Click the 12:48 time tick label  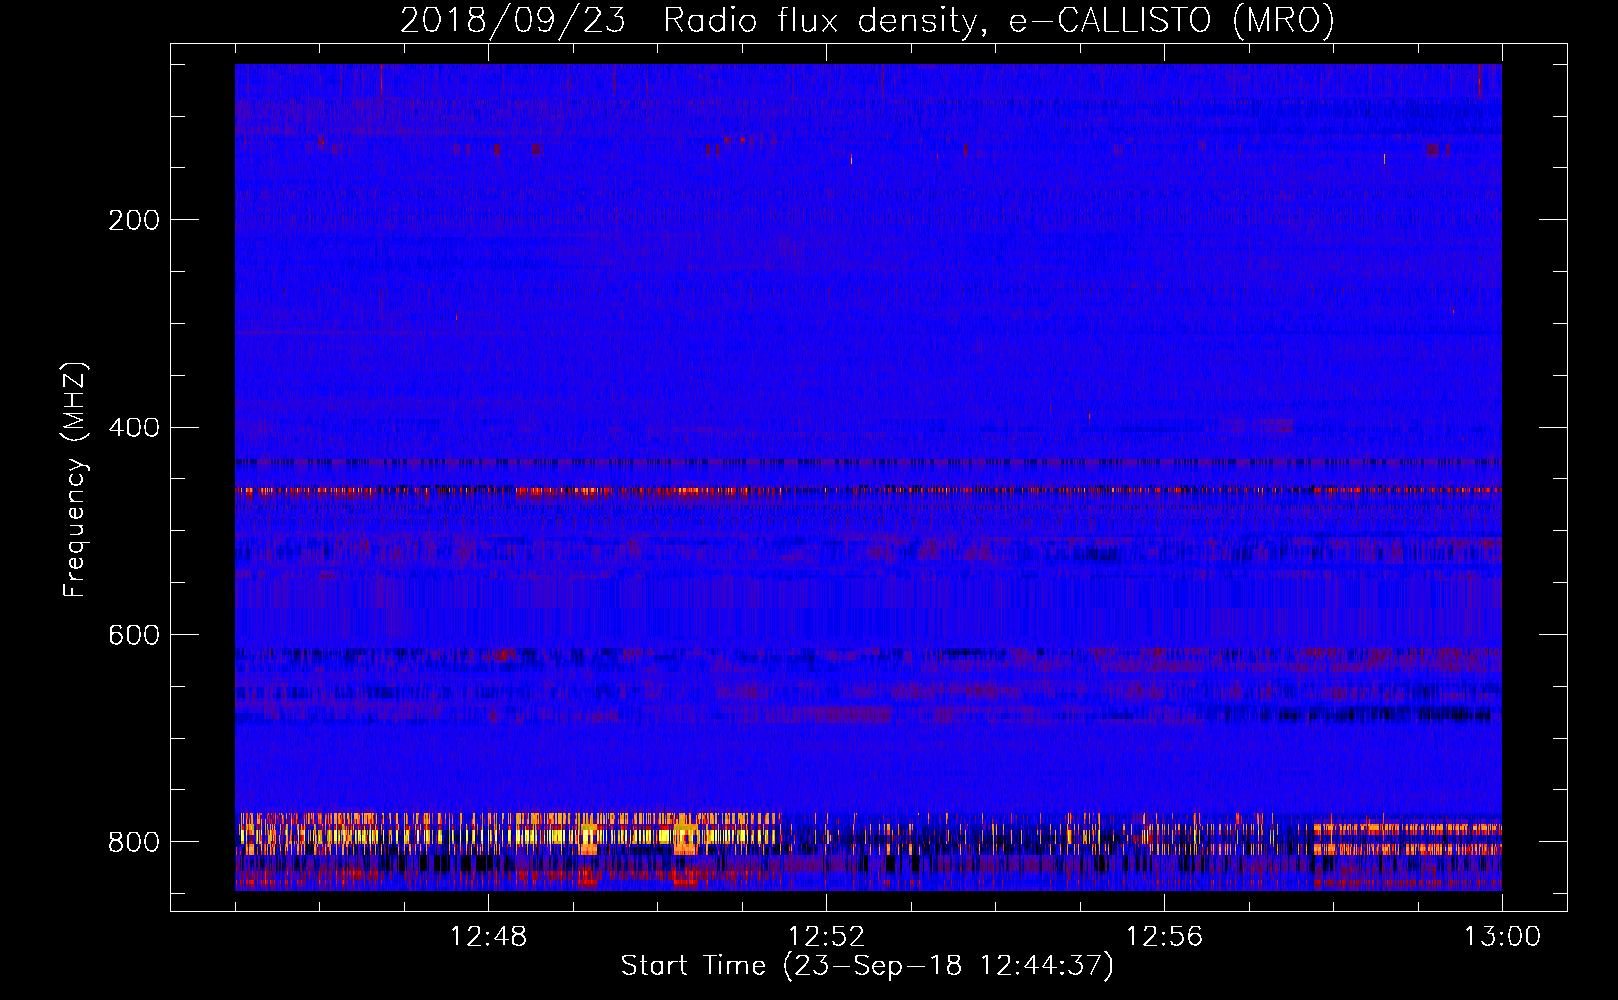click(x=489, y=937)
